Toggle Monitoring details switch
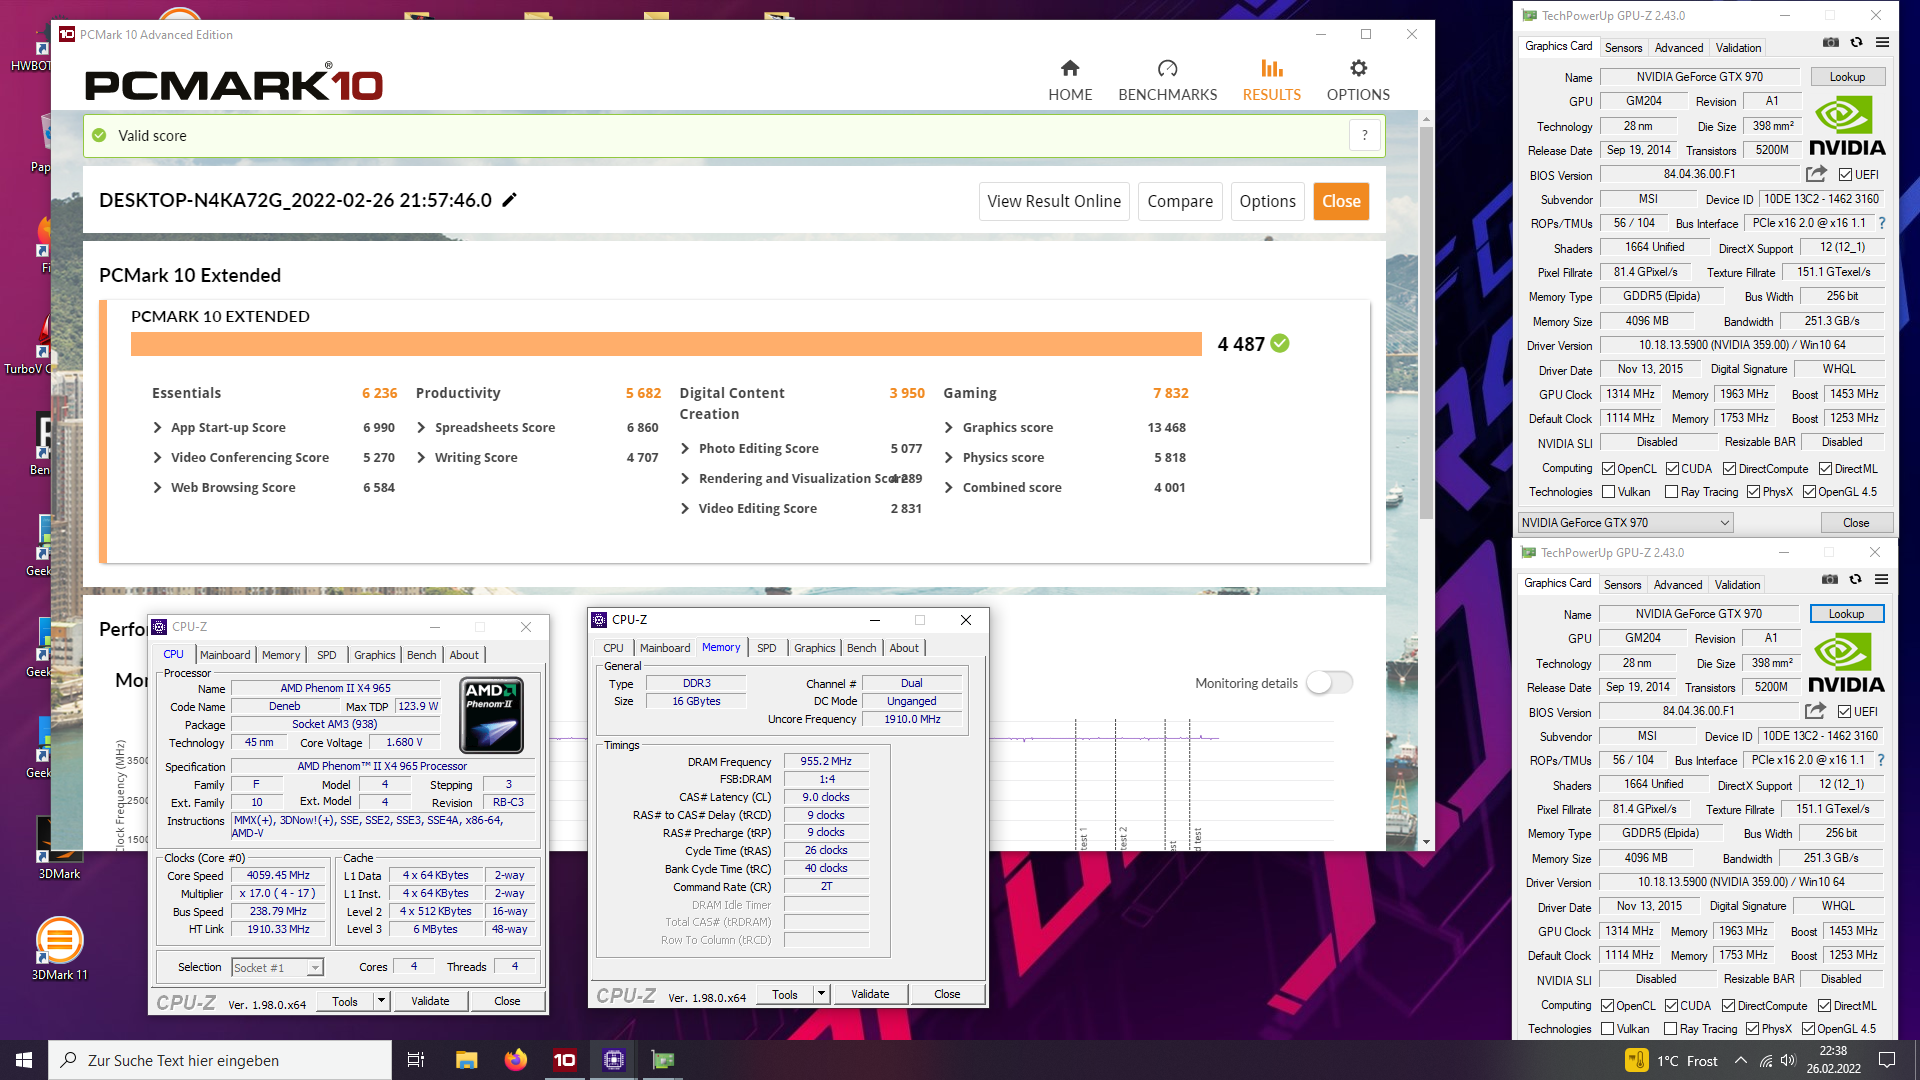The height and width of the screenshot is (1080, 1920). point(1330,683)
